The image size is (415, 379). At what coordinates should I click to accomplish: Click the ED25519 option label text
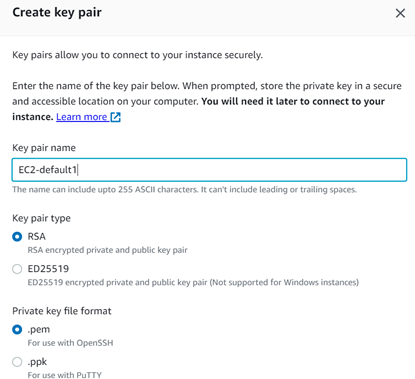[x=48, y=269]
